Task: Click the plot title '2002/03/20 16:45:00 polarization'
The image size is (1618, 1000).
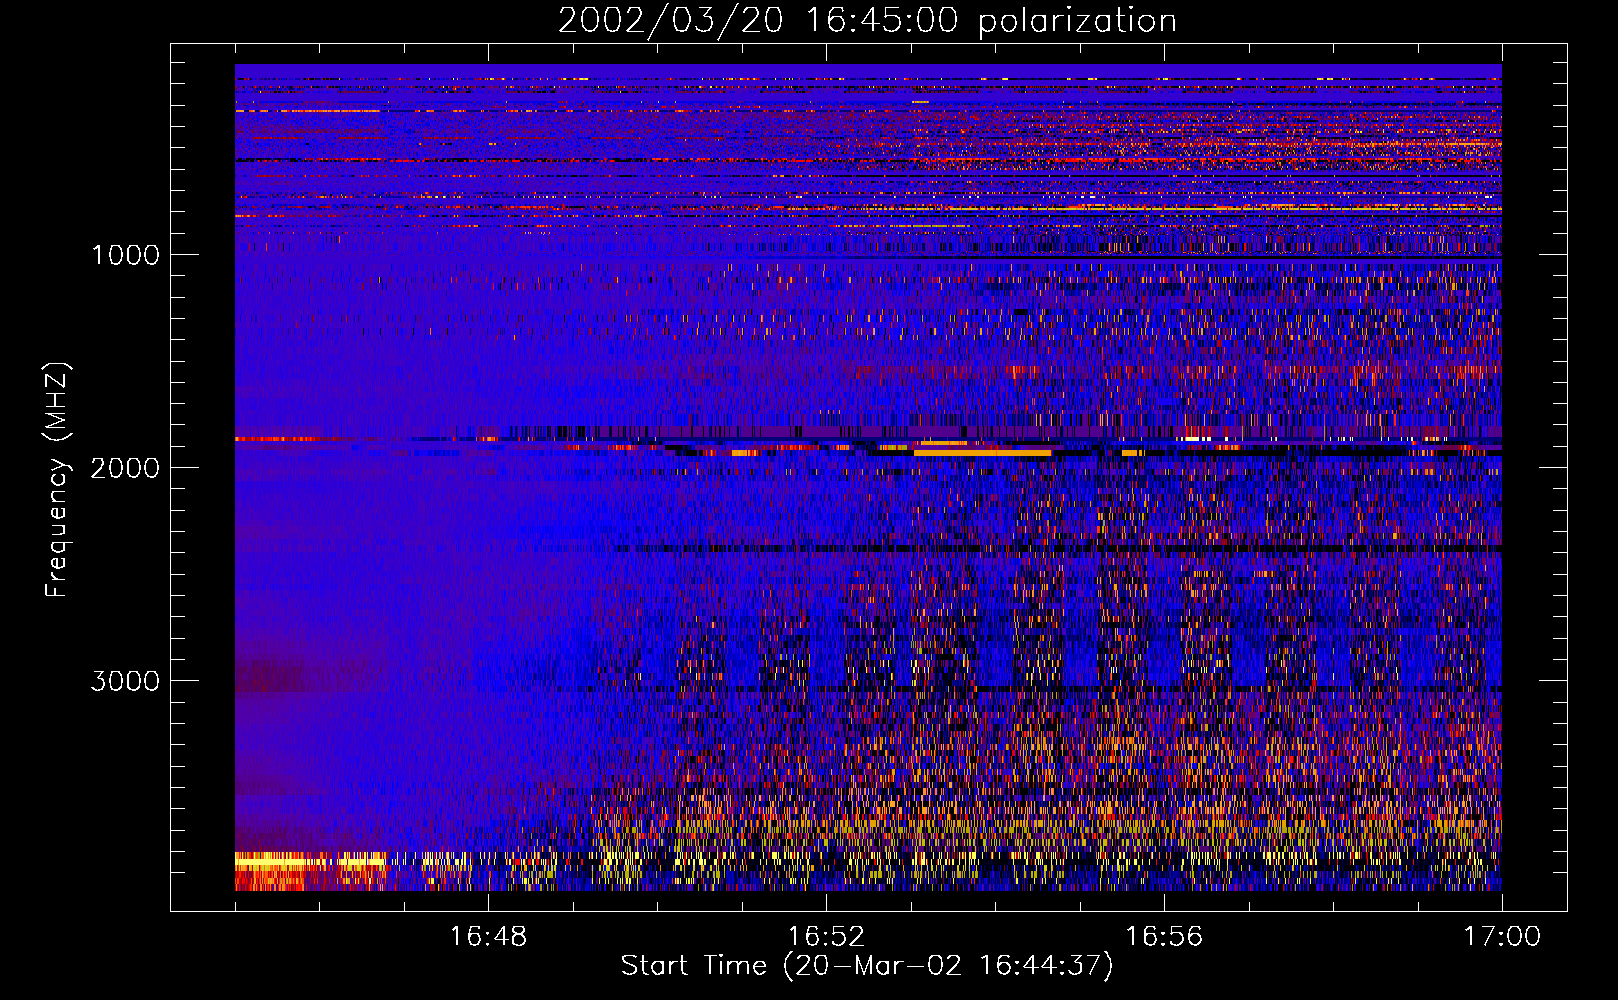Action: [x=867, y=21]
